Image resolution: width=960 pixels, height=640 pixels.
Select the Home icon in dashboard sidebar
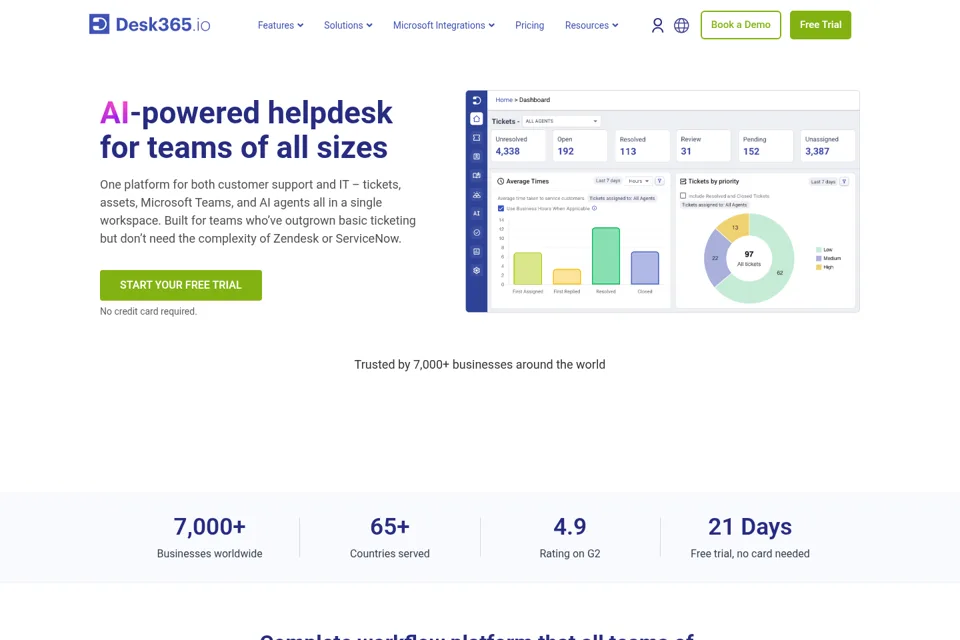coord(476,119)
